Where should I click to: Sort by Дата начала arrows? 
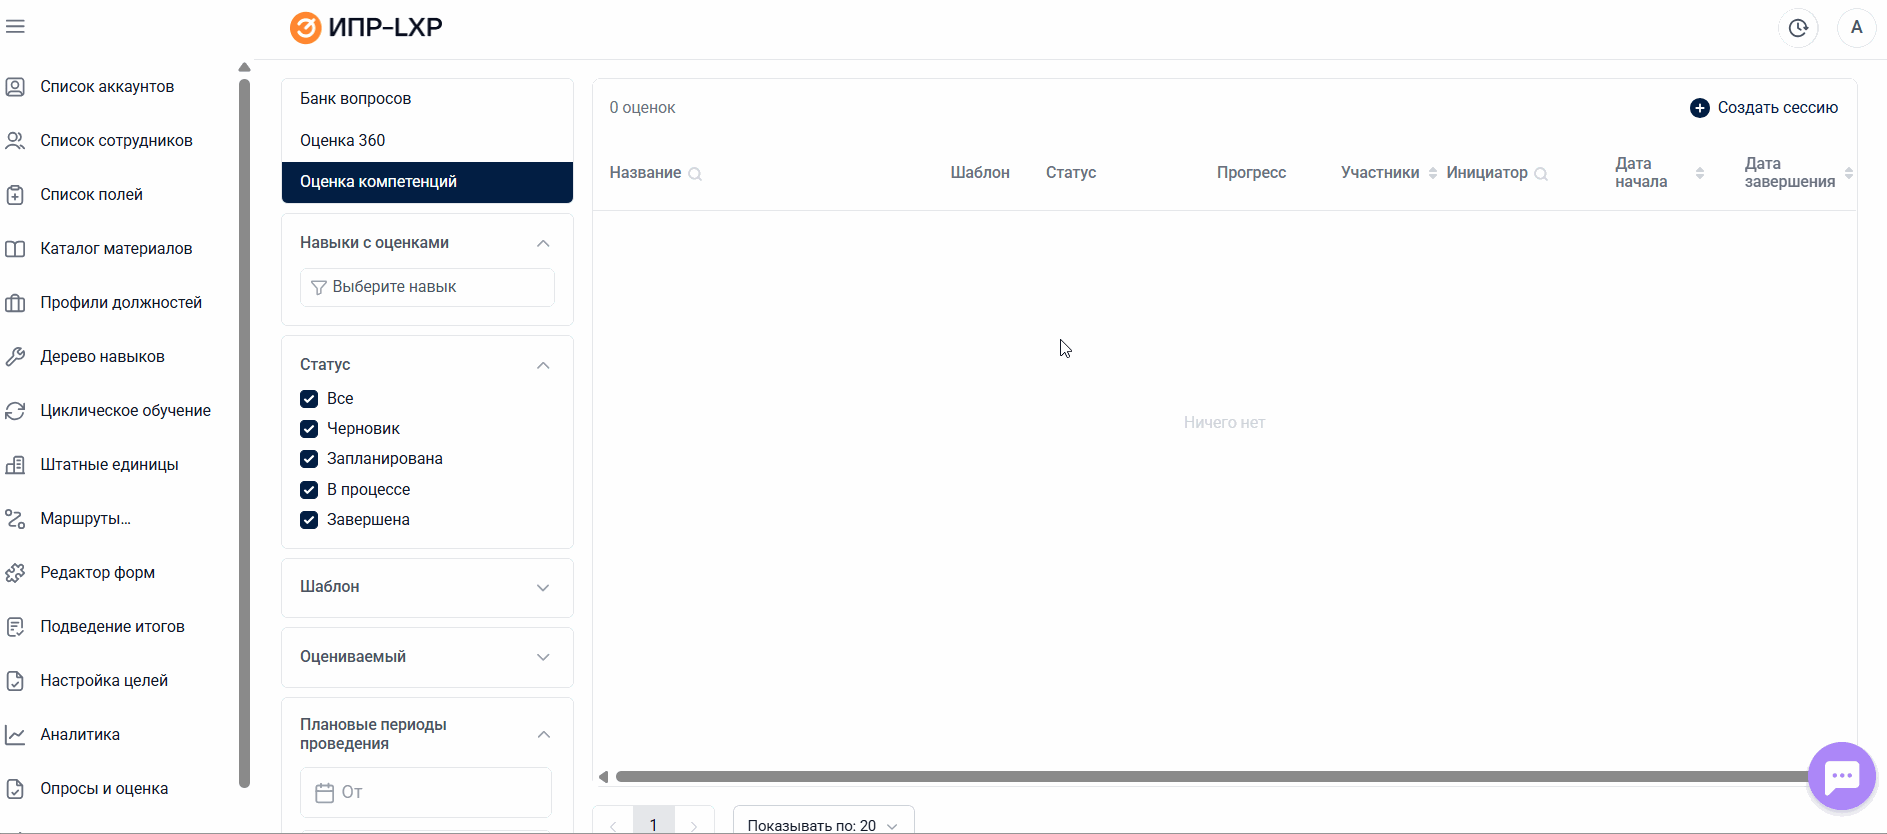point(1700,173)
